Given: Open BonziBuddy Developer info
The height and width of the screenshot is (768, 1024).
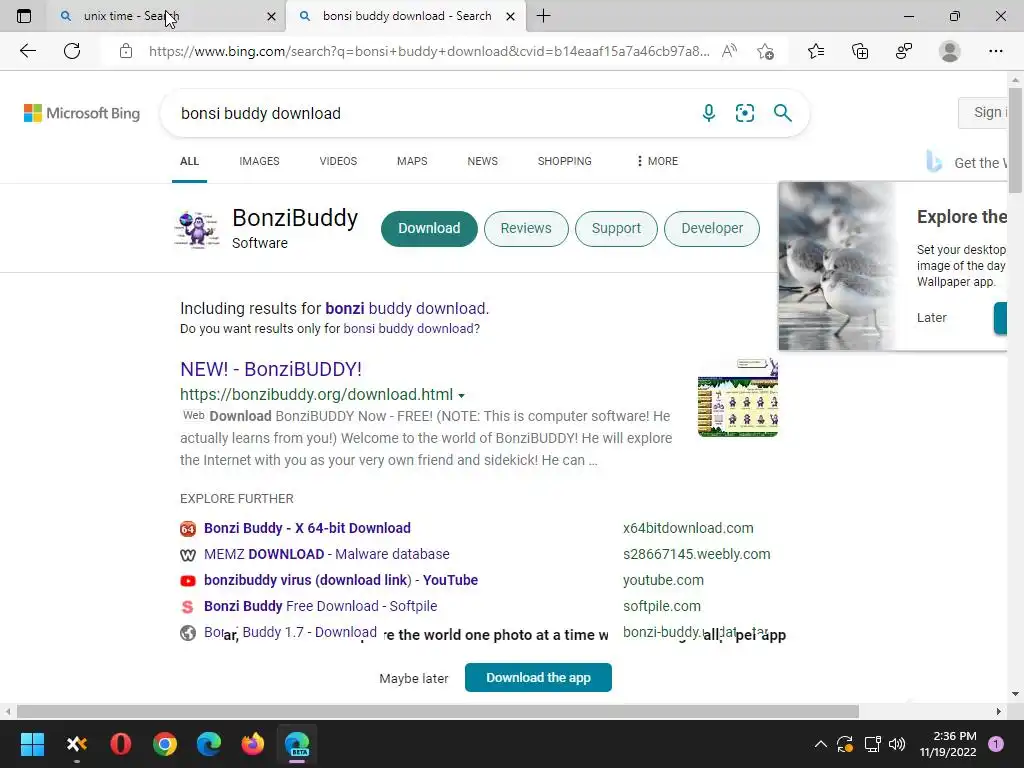Looking at the screenshot, I should coord(712,229).
